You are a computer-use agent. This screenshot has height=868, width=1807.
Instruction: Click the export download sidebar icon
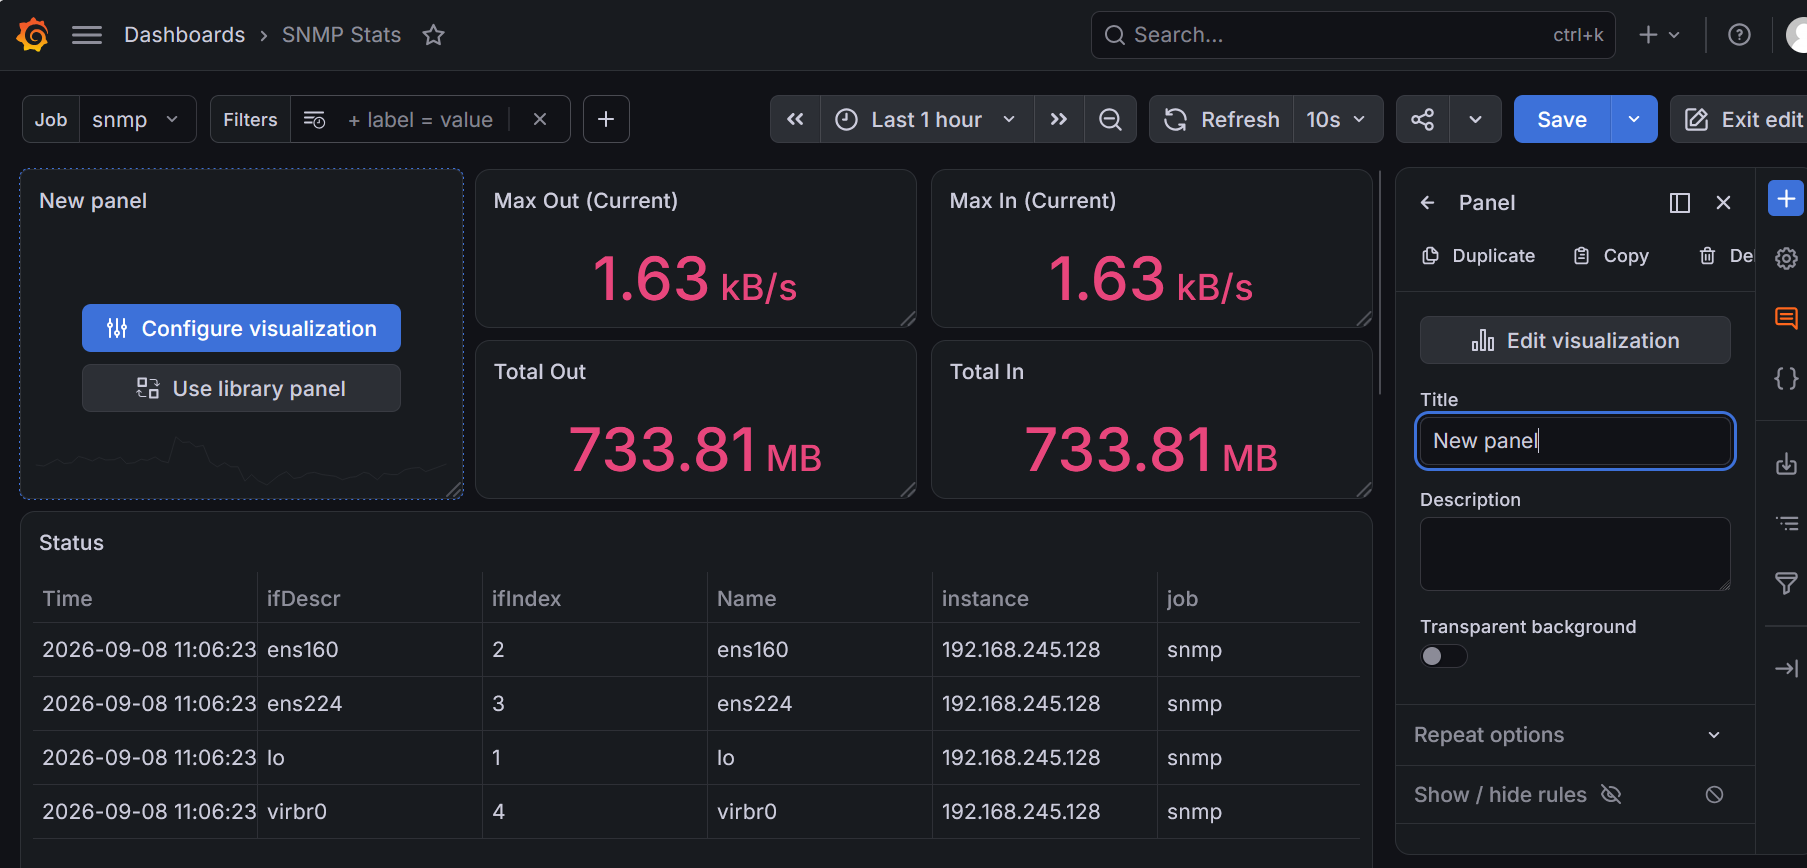pyautogui.click(x=1786, y=464)
